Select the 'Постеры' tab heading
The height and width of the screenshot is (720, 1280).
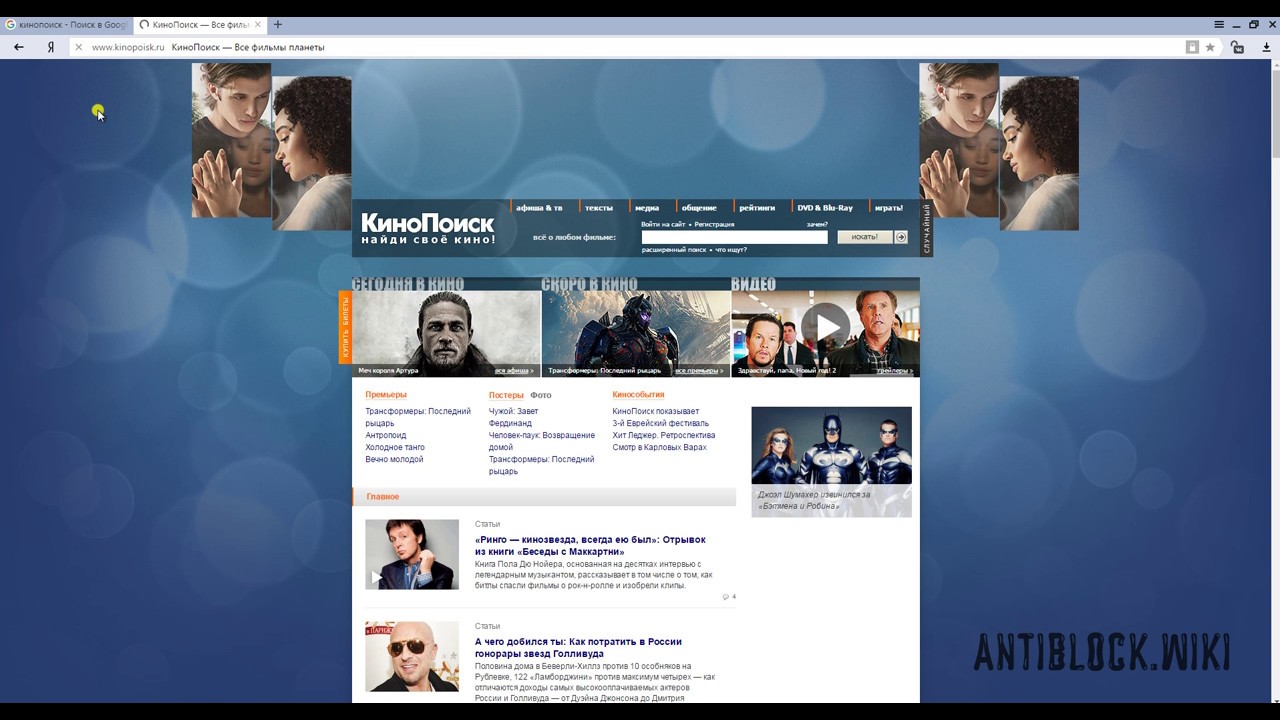click(x=506, y=395)
